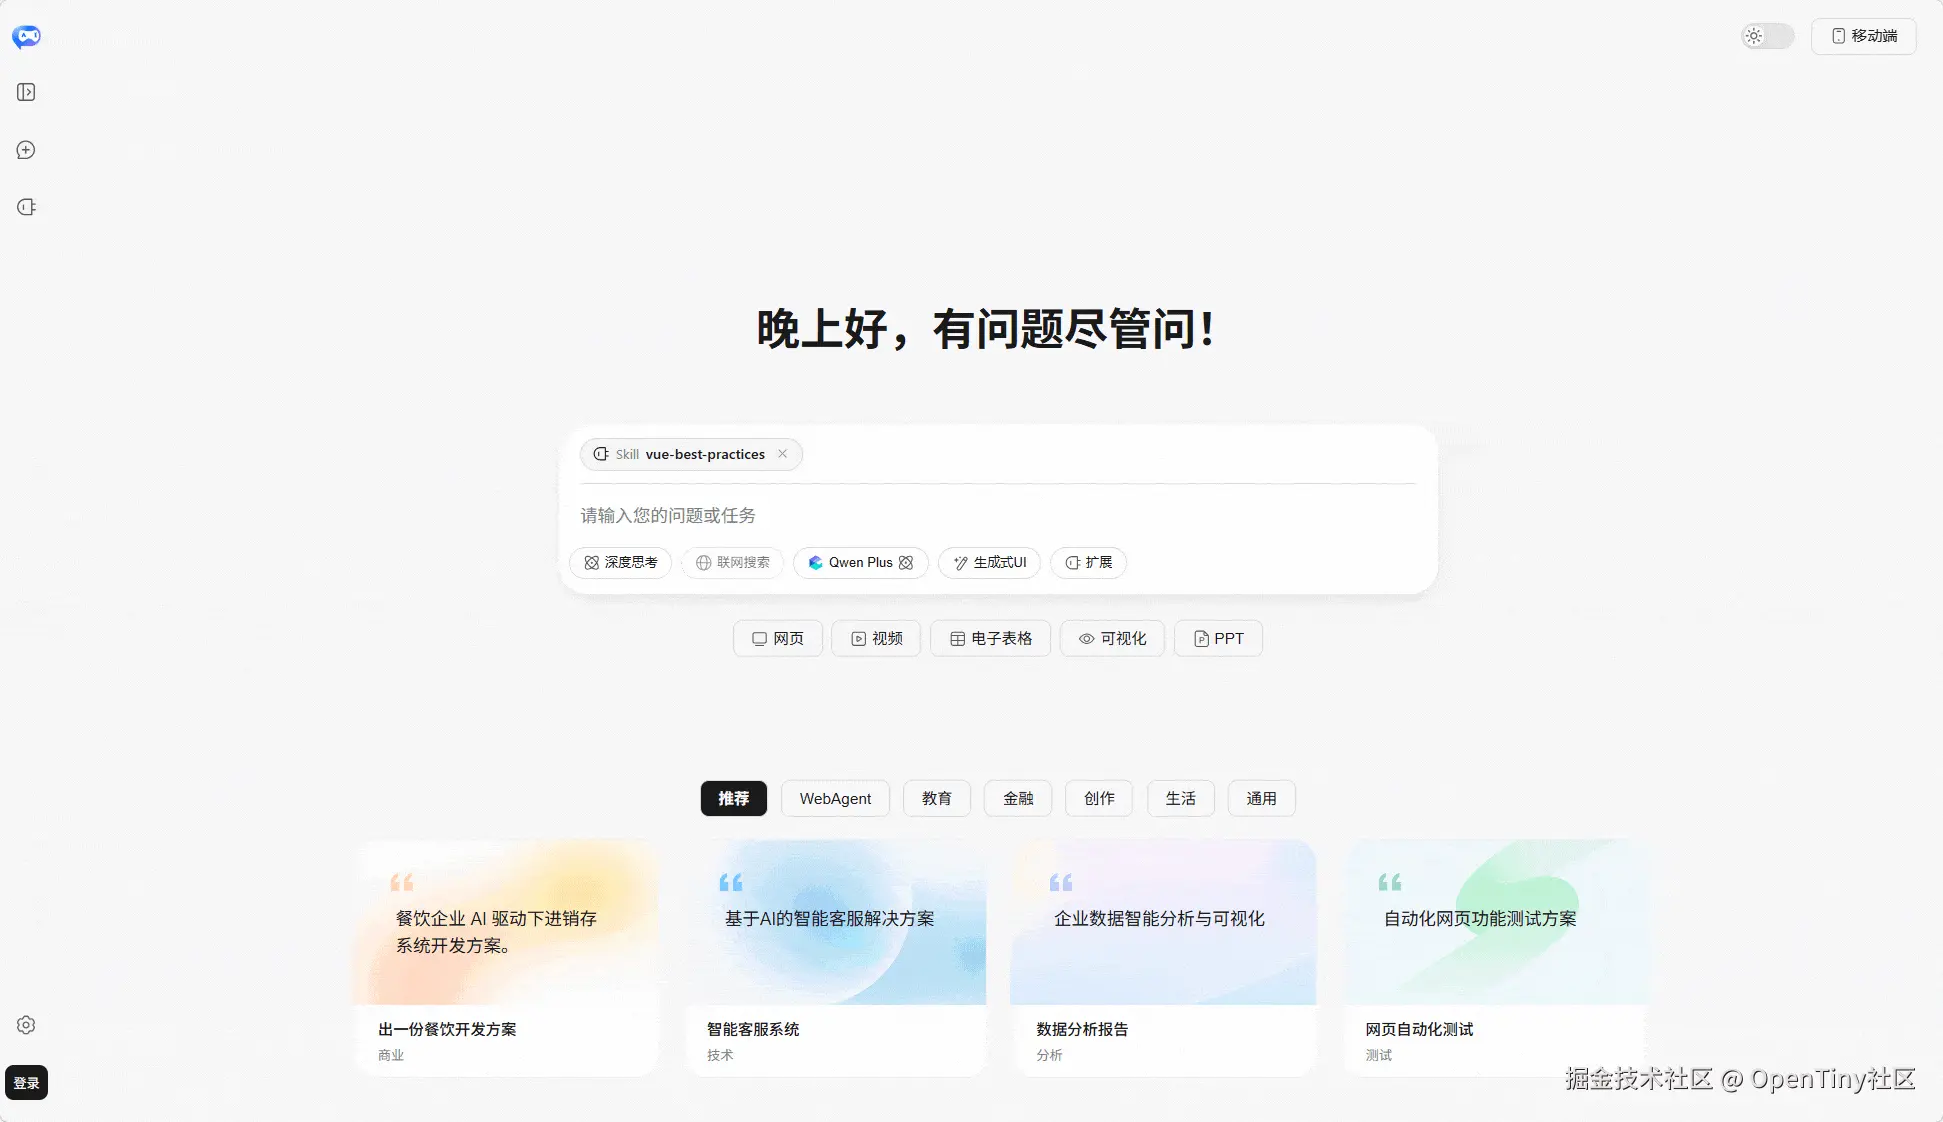Click the vue-best-practices skill chip
This screenshot has height=1122, width=1943.
(690, 454)
